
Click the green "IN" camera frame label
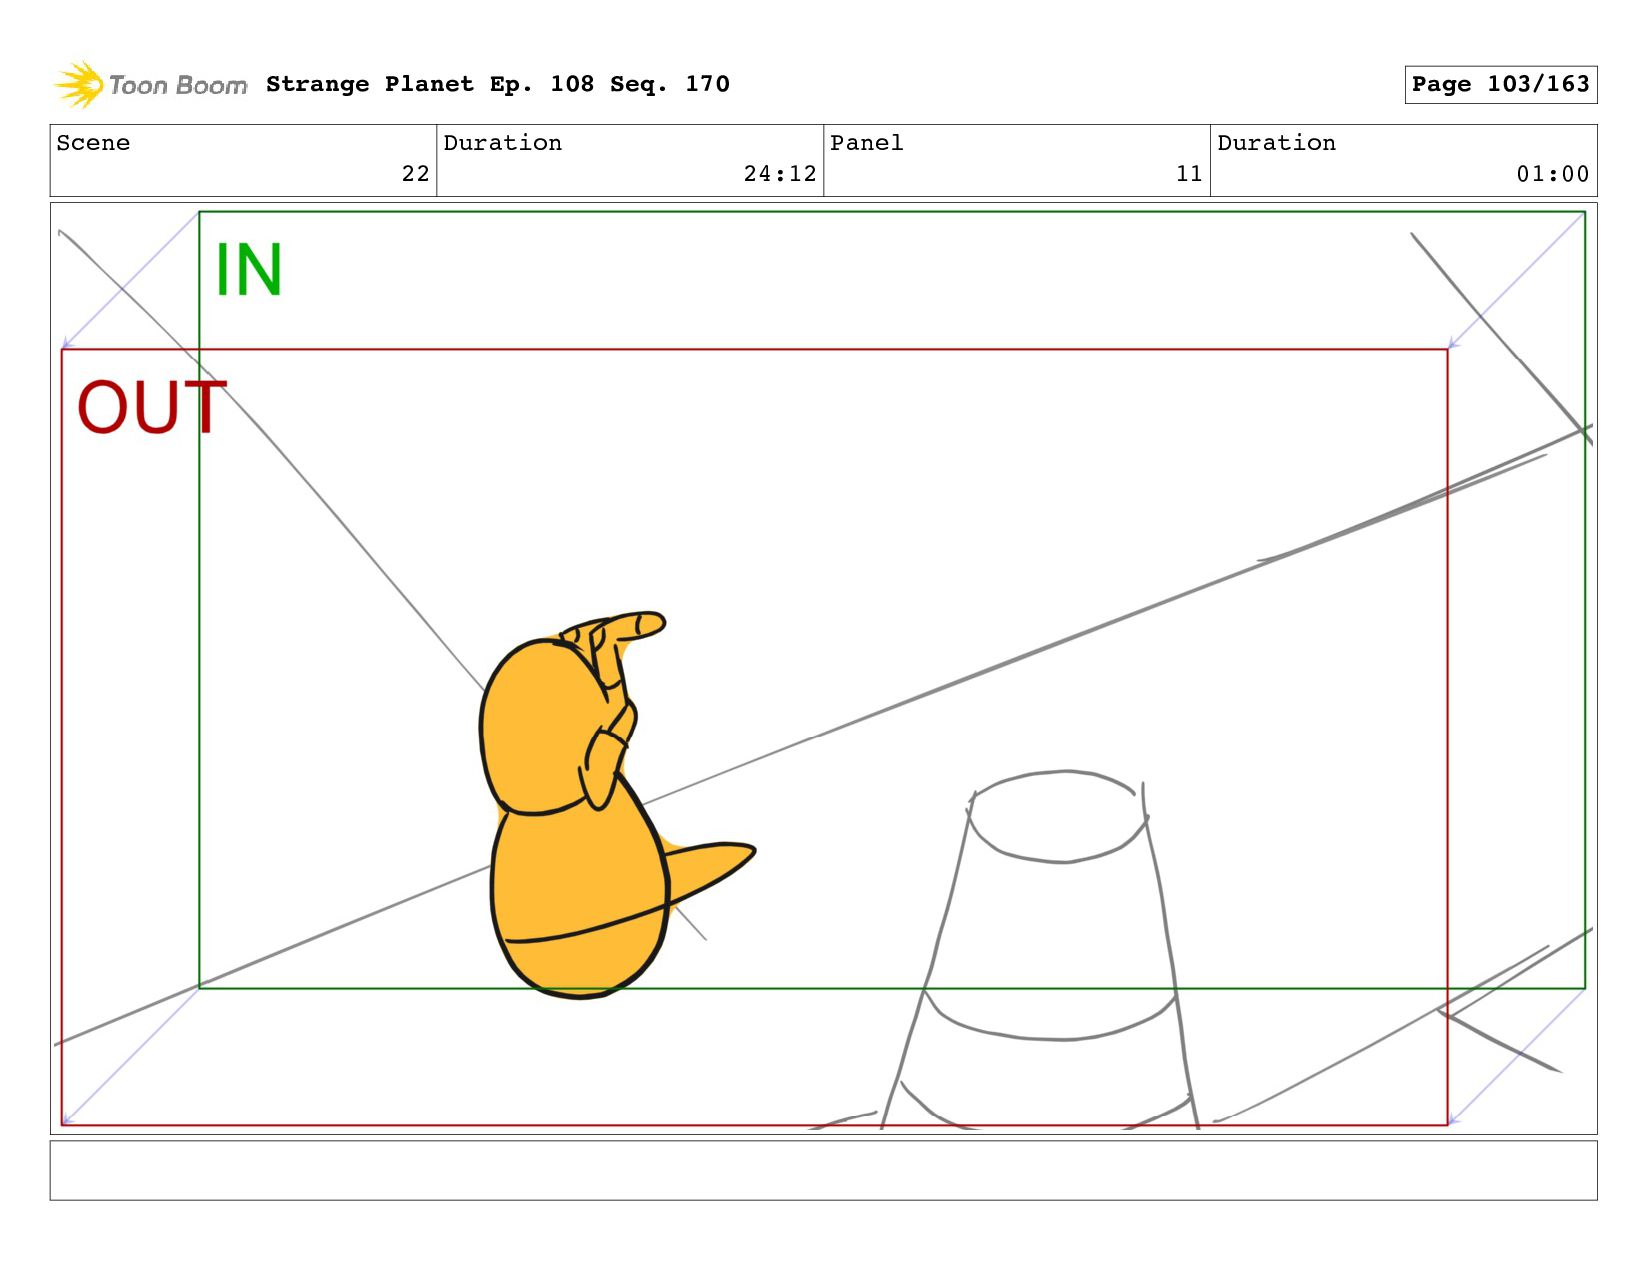[x=249, y=270]
